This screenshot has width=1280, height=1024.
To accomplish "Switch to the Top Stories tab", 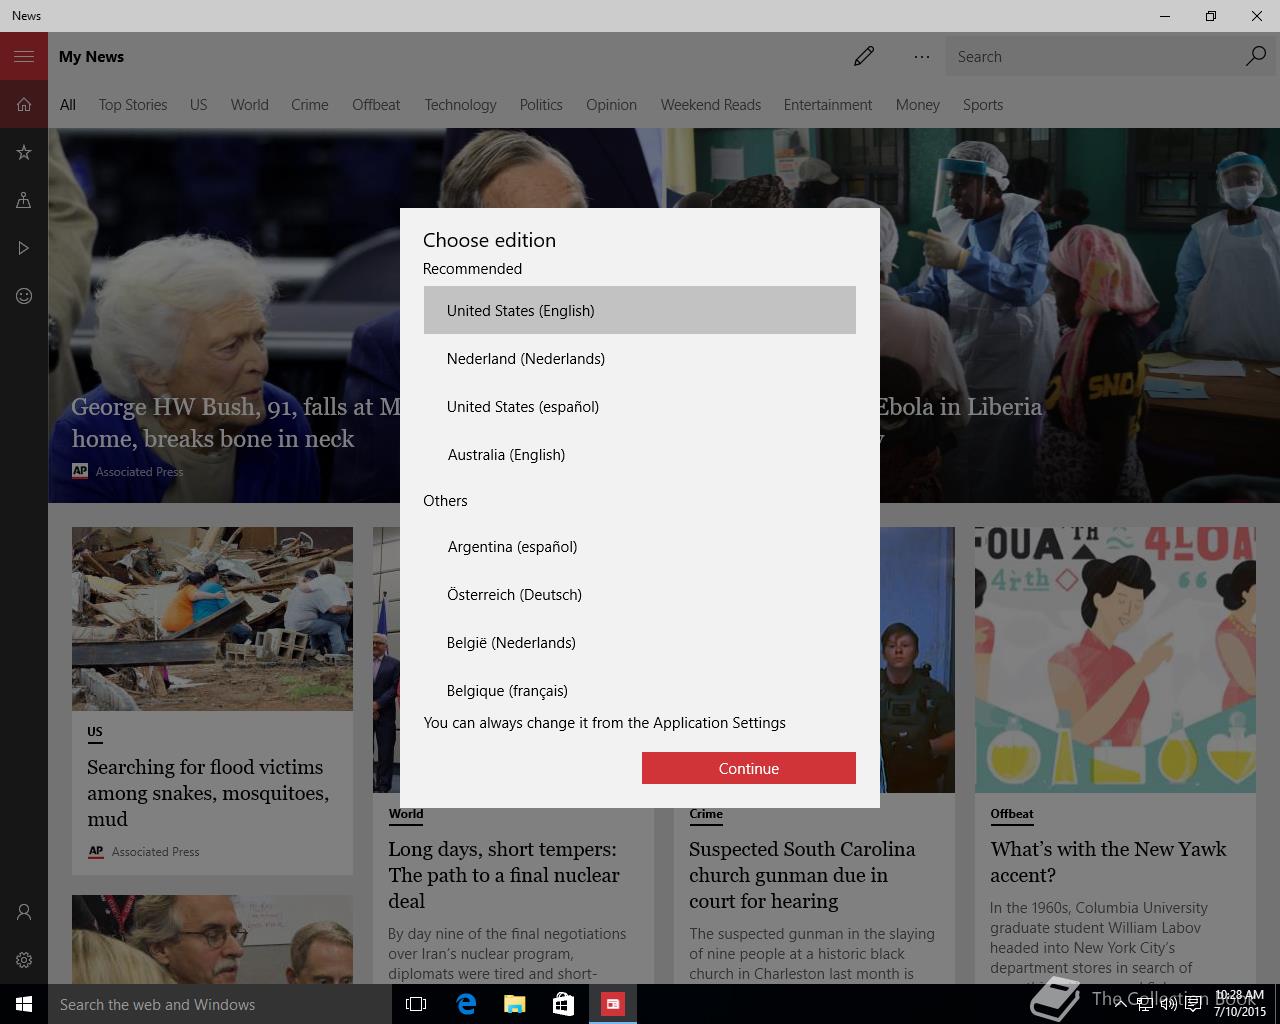I will 133,104.
